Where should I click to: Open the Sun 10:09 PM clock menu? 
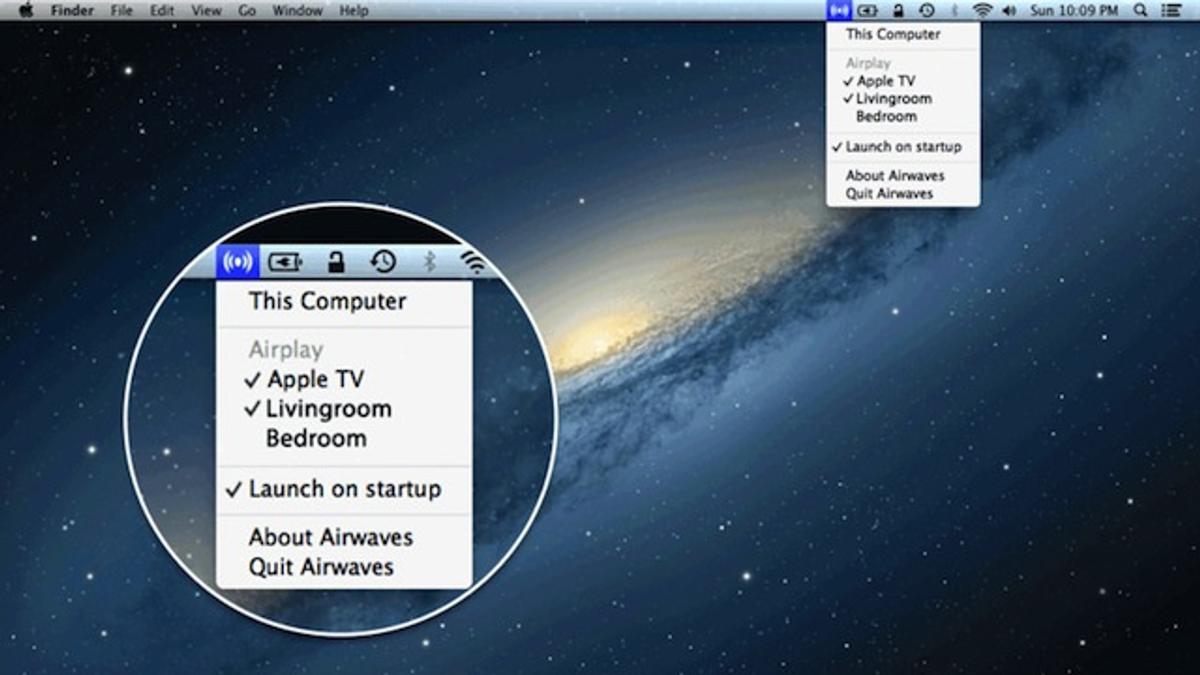point(1073,11)
